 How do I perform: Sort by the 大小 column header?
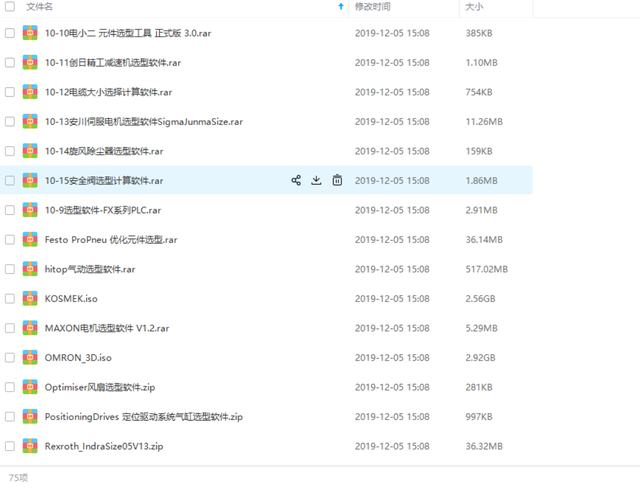click(474, 7)
